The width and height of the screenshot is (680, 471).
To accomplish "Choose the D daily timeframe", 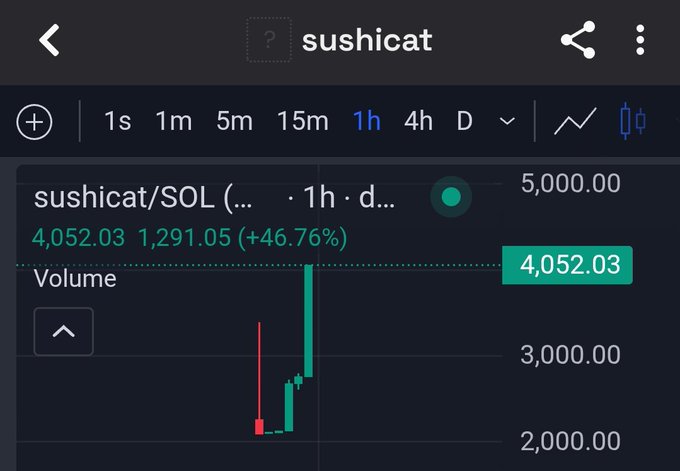I will coord(464,121).
